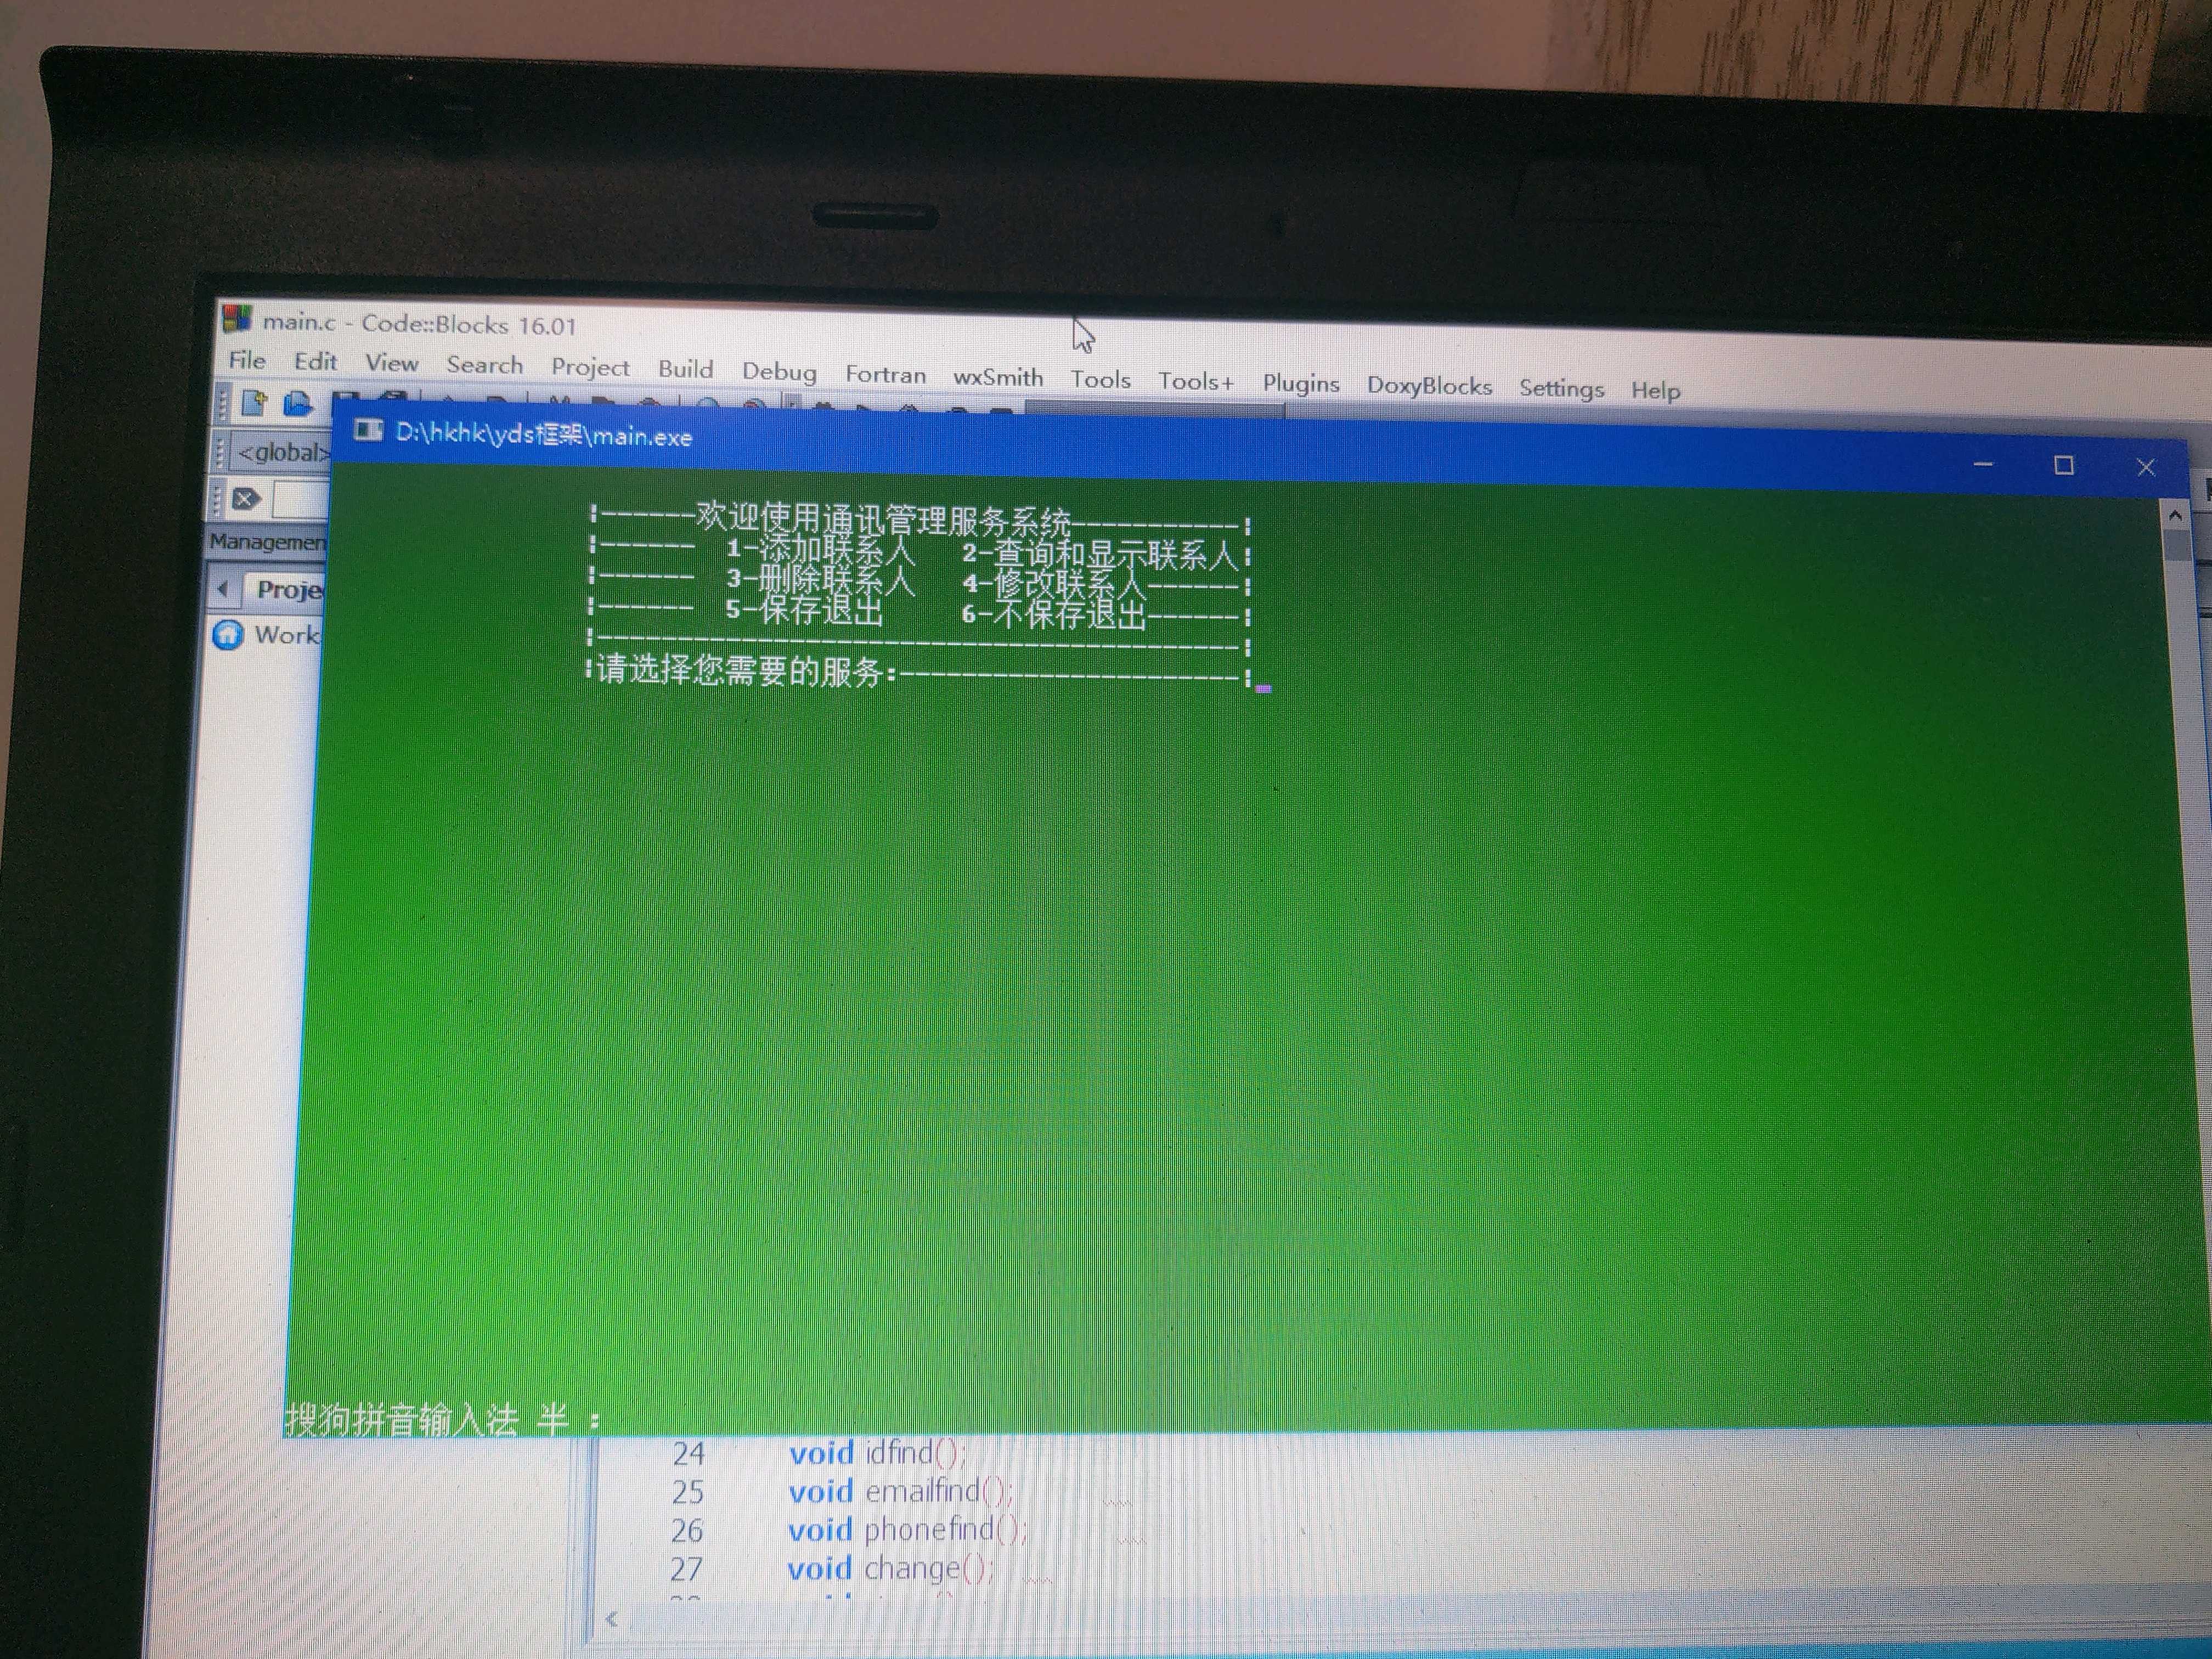Click the clear icon on the search toolbar
The height and width of the screenshot is (1659, 2212).
tap(246, 498)
